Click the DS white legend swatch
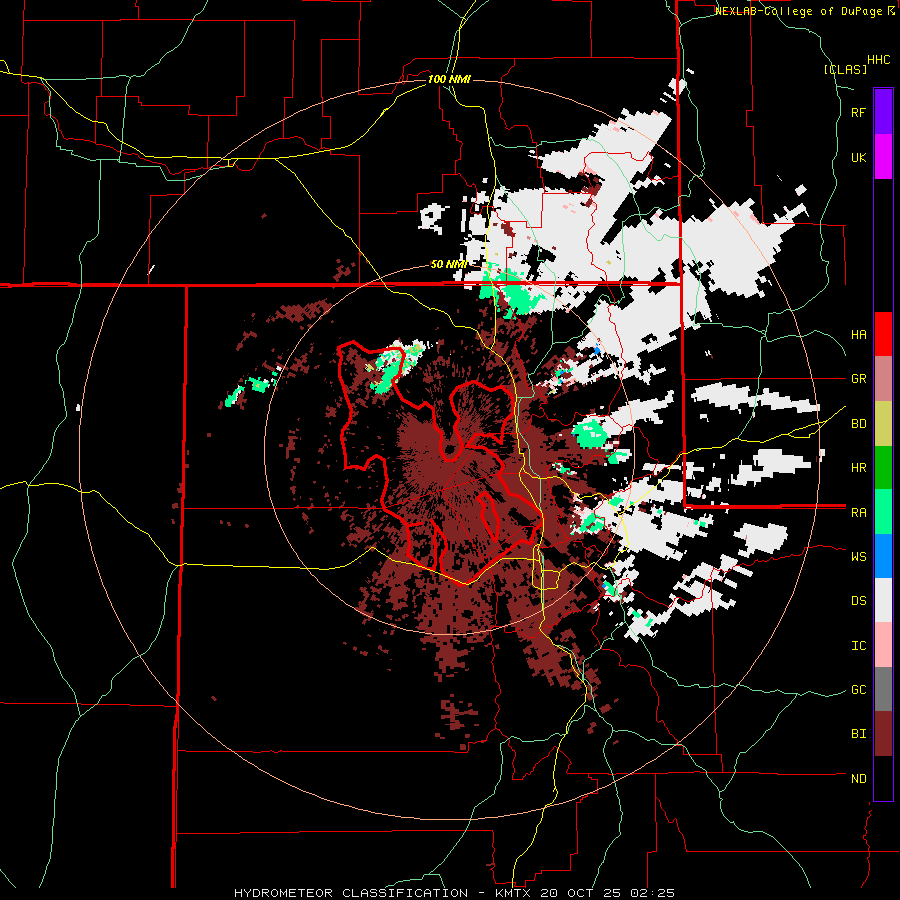 coord(883,600)
